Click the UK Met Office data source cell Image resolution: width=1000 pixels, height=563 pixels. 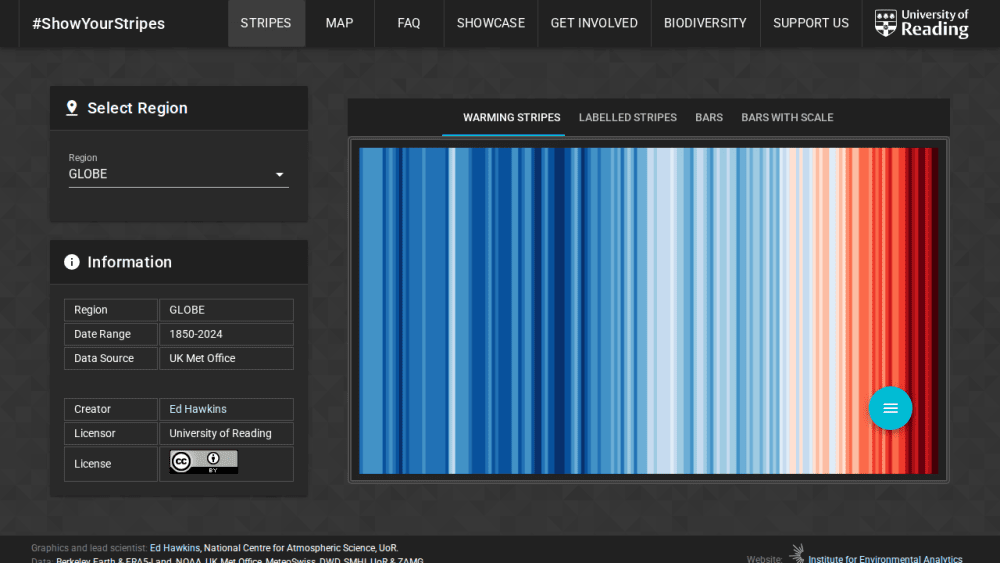[226, 358]
